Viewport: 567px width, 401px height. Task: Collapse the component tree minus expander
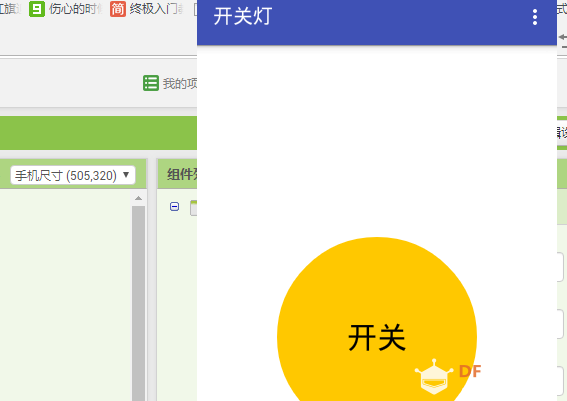pos(174,206)
